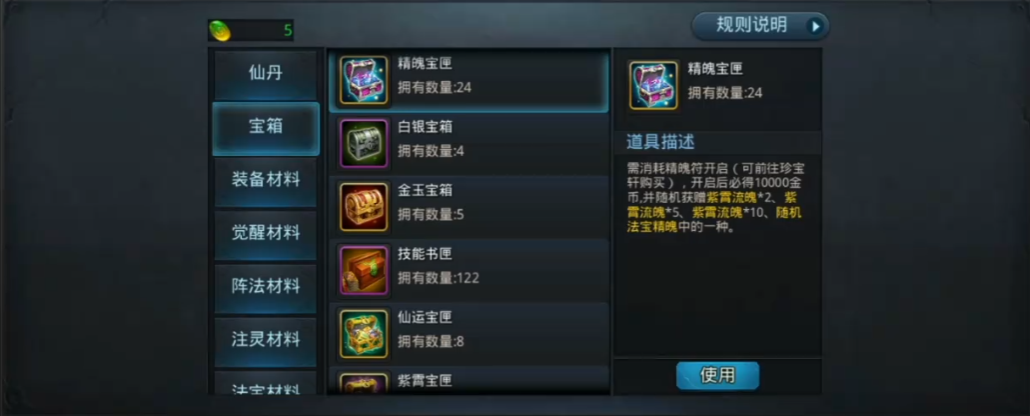Open the 阵法材料 tab
Screen dimensions: 1030x416
[265, 287]
